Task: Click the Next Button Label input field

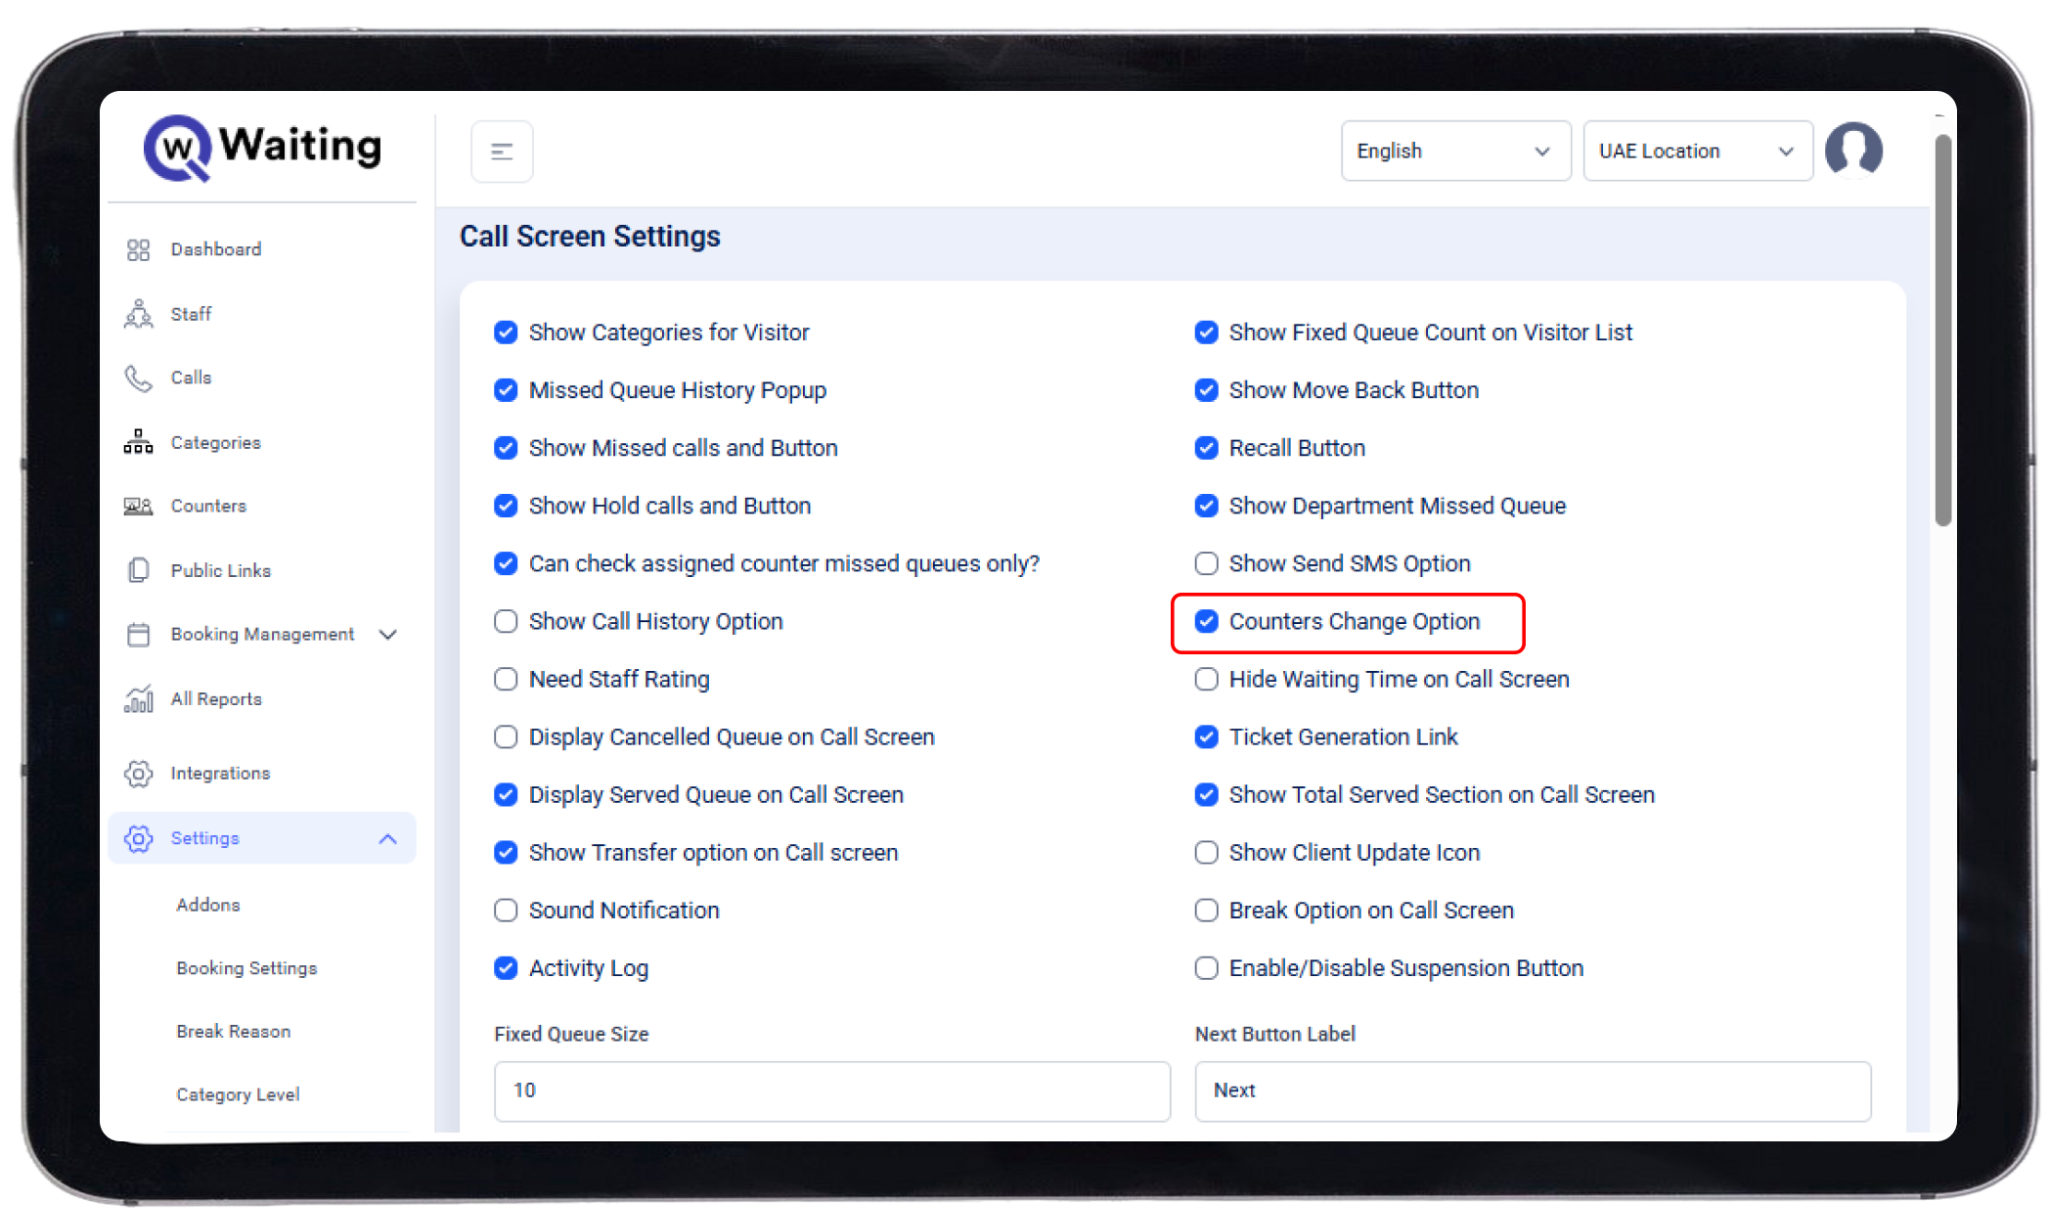Action: pyautogui.click(x=1533, y=1091)
